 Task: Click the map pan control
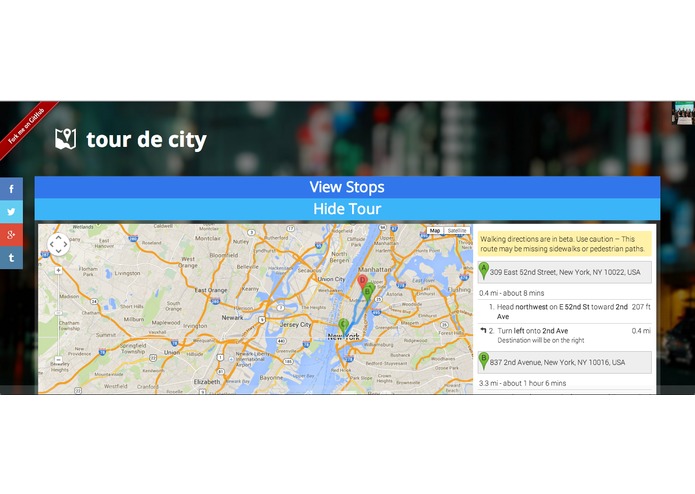(x=59, y=245)
